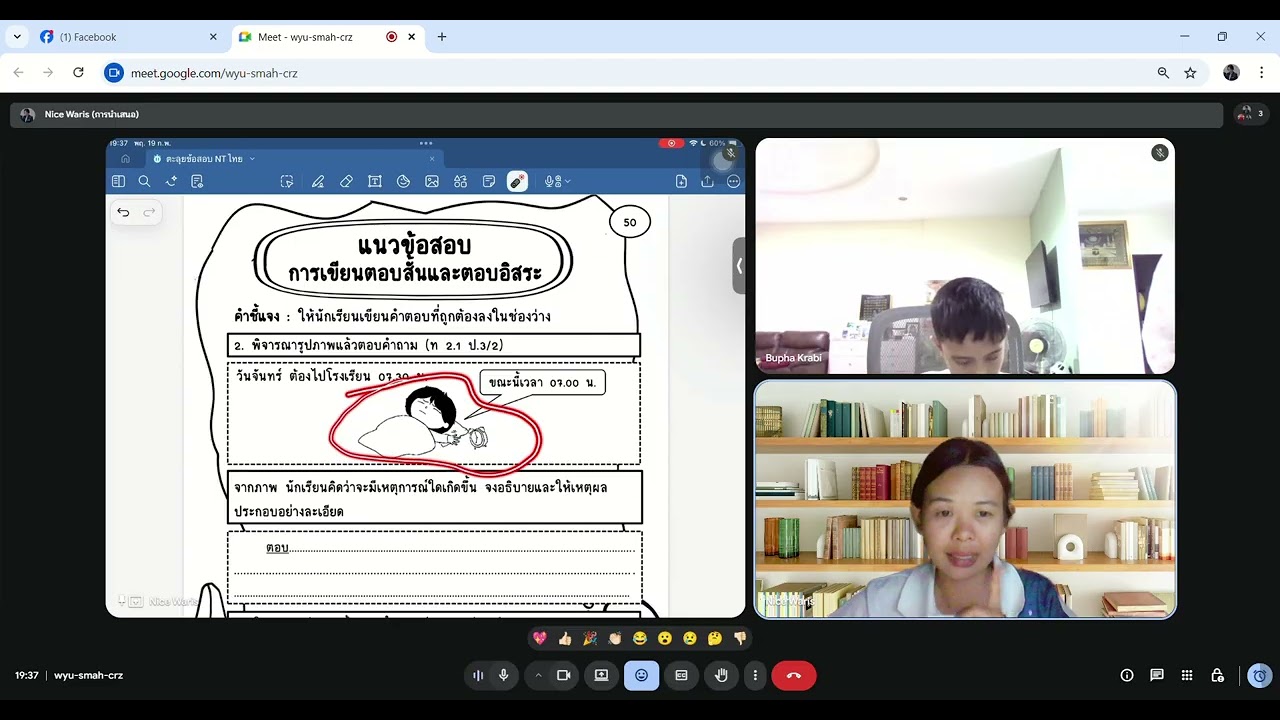Expand video settings arrow beside camera
1280x720 pixels.
coord(538,675)
